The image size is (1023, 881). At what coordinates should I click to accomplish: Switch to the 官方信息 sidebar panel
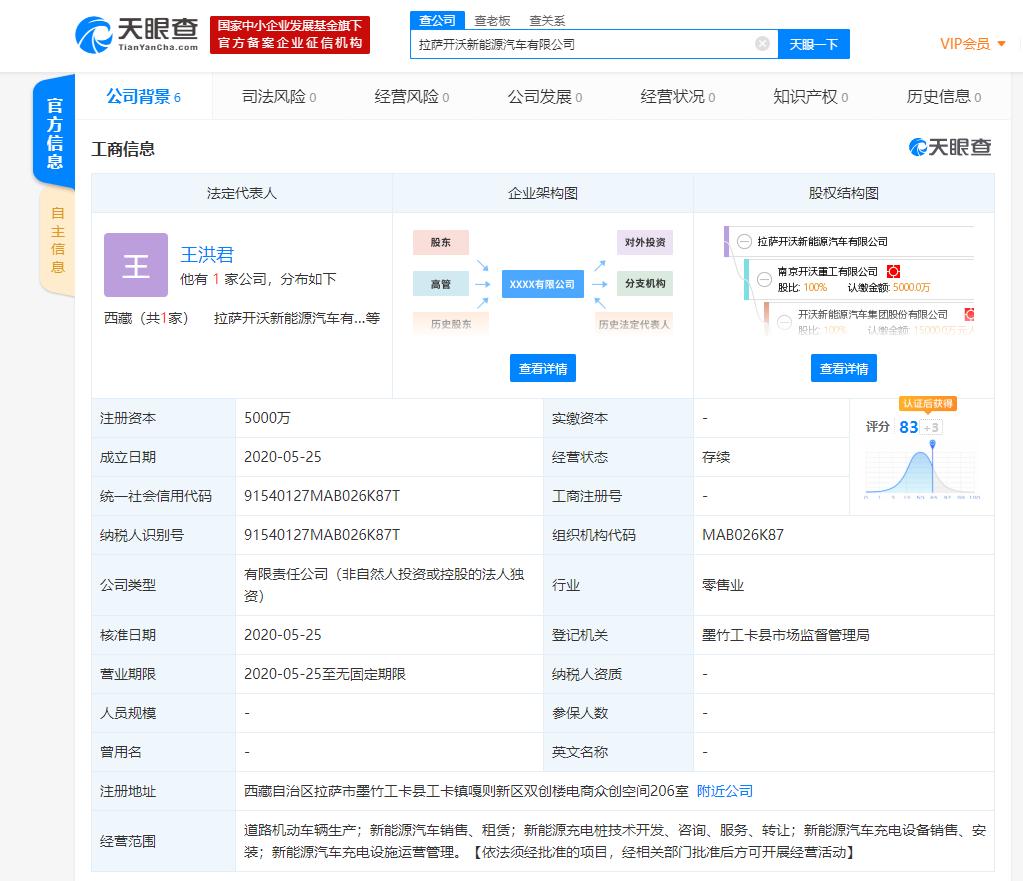(55, 134)
